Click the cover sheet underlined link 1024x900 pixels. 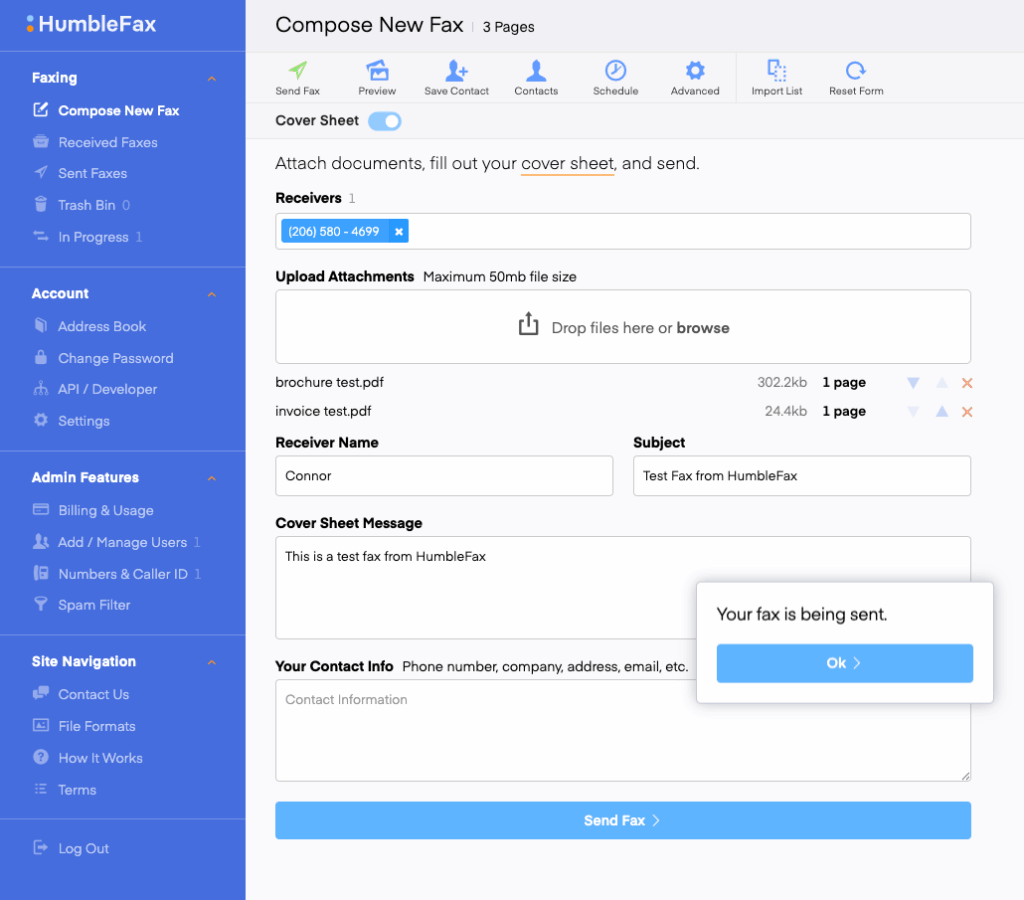567,164
